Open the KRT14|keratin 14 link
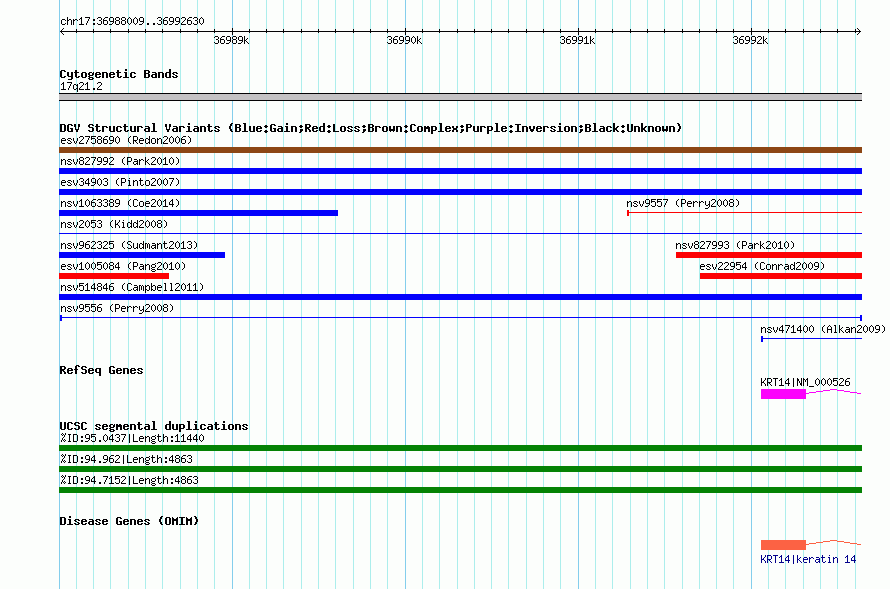 808,559
